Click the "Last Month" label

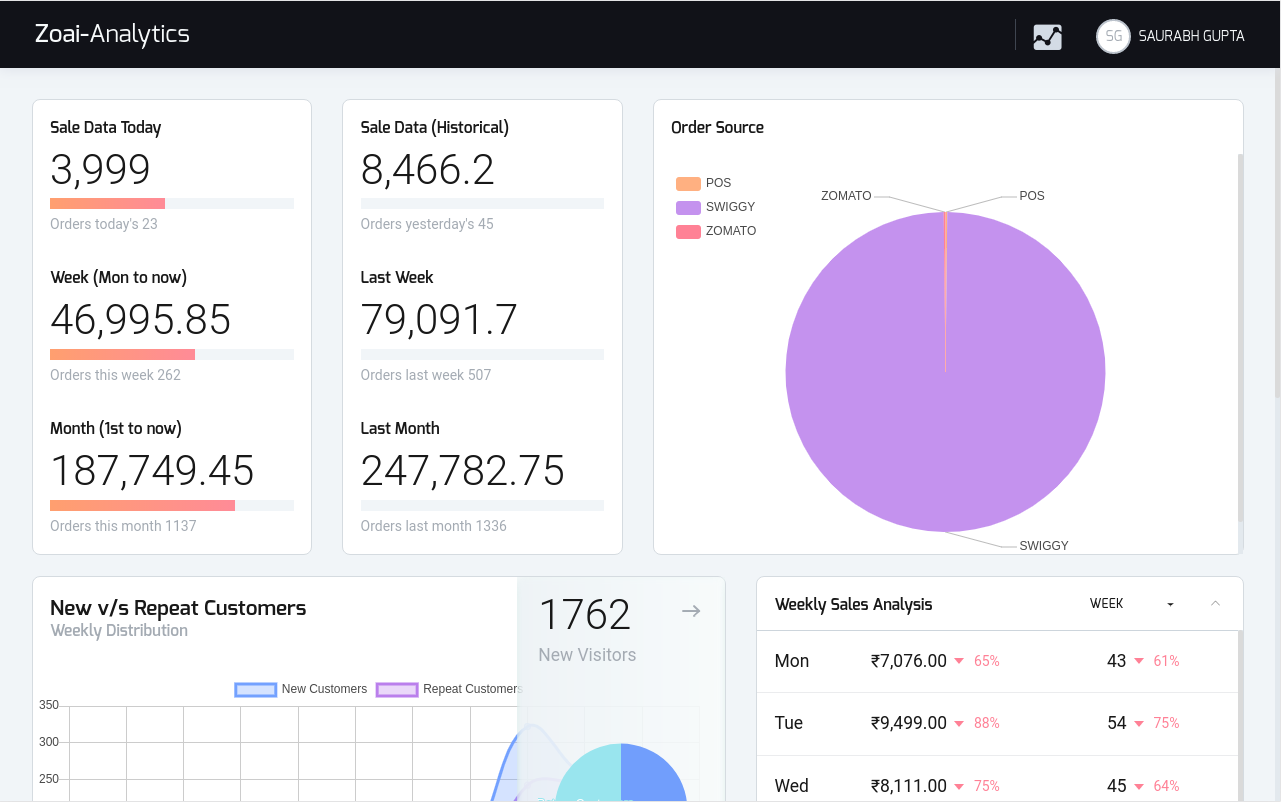[x=400, y=428]
